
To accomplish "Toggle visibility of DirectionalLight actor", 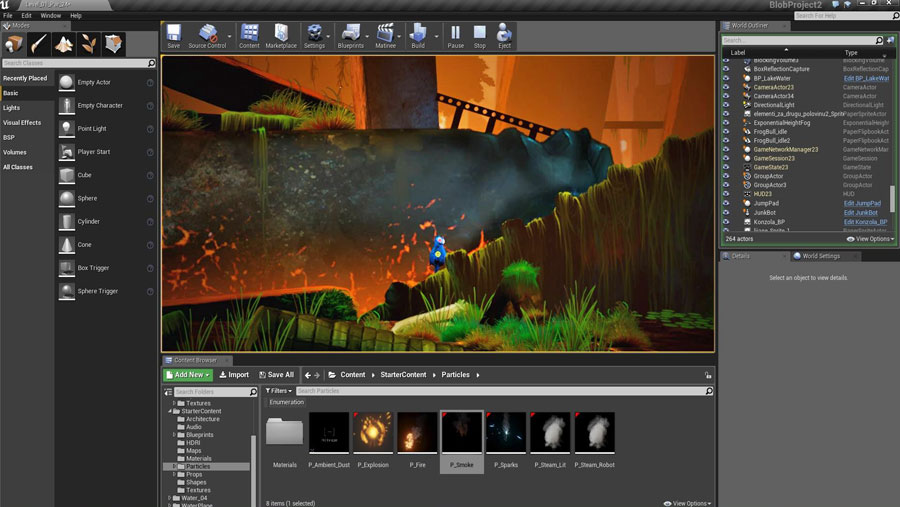I will click(x=726, y=105).
